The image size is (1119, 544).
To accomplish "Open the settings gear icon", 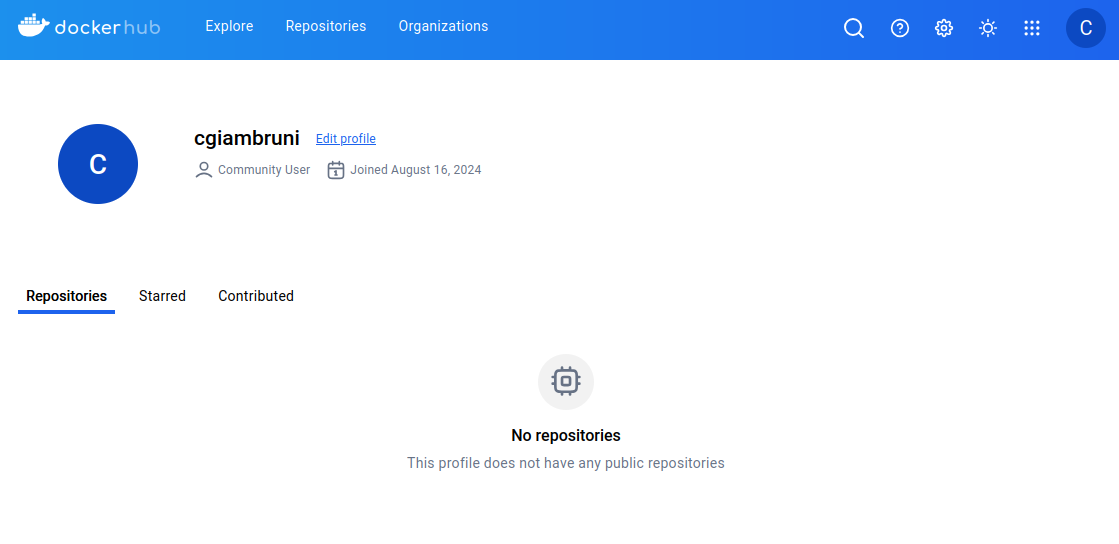I will [x=944, y=28].
